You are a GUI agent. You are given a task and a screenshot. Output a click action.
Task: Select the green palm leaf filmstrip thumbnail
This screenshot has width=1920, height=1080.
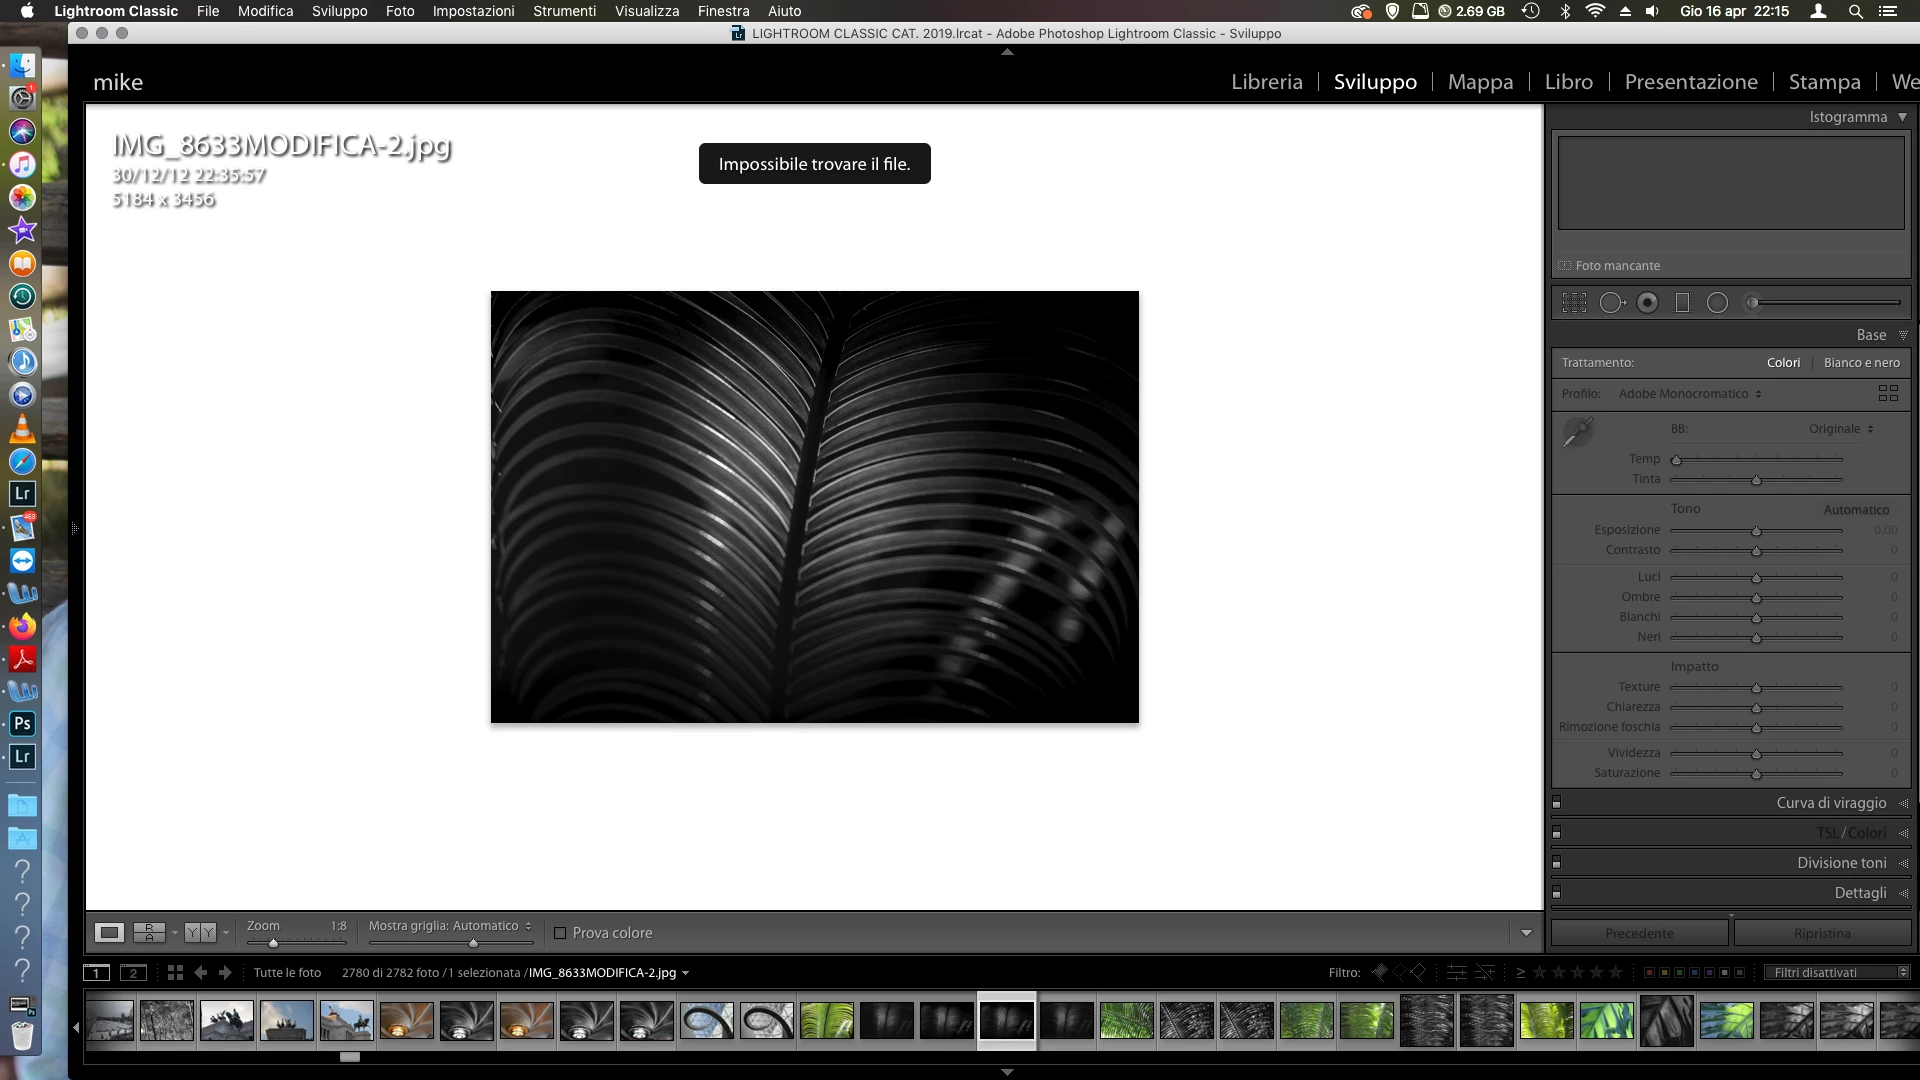point(827,1021)
